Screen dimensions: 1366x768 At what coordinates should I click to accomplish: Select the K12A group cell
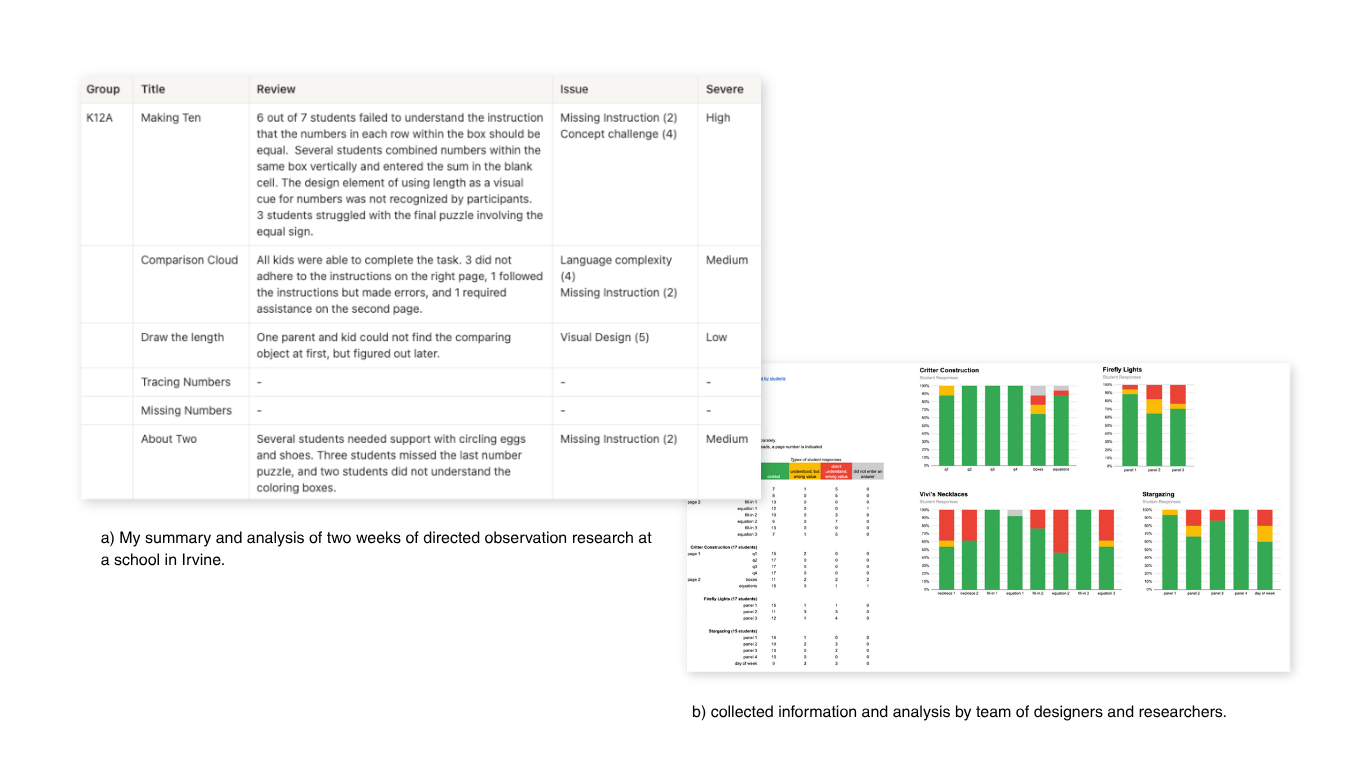pos(100,118)
